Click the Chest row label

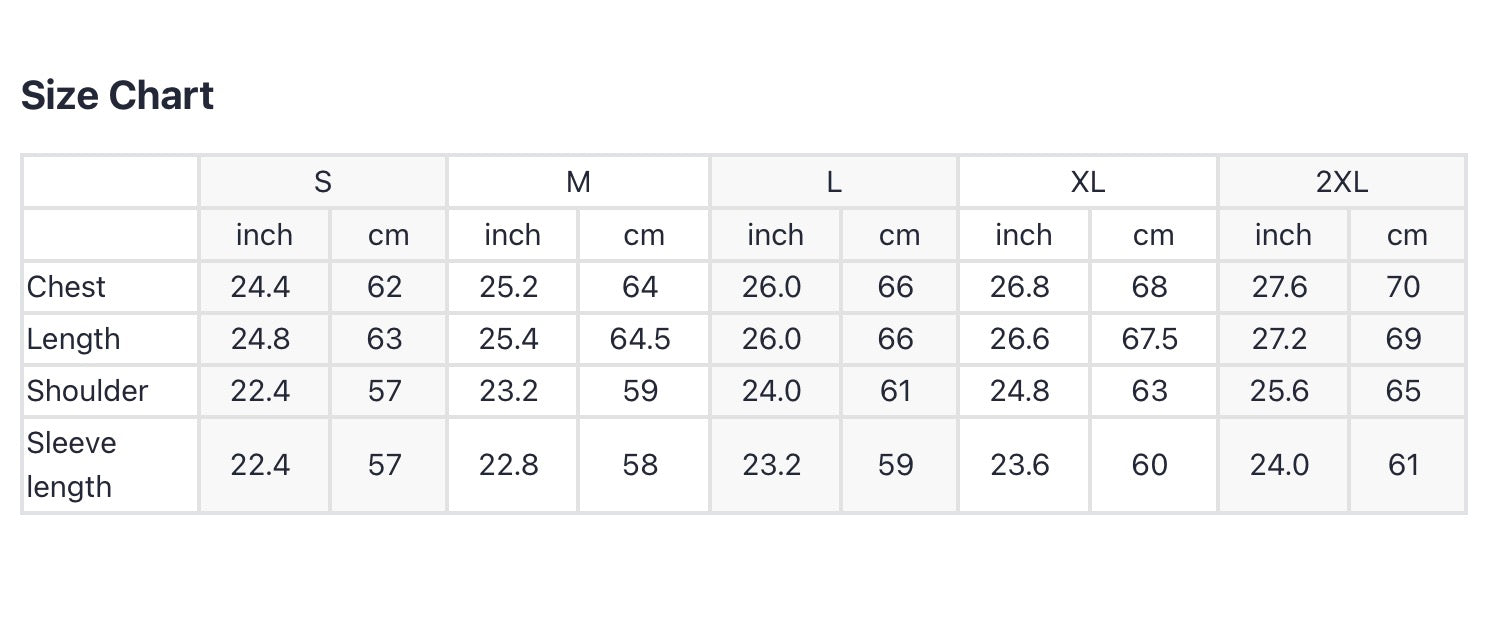pos(66,287)
